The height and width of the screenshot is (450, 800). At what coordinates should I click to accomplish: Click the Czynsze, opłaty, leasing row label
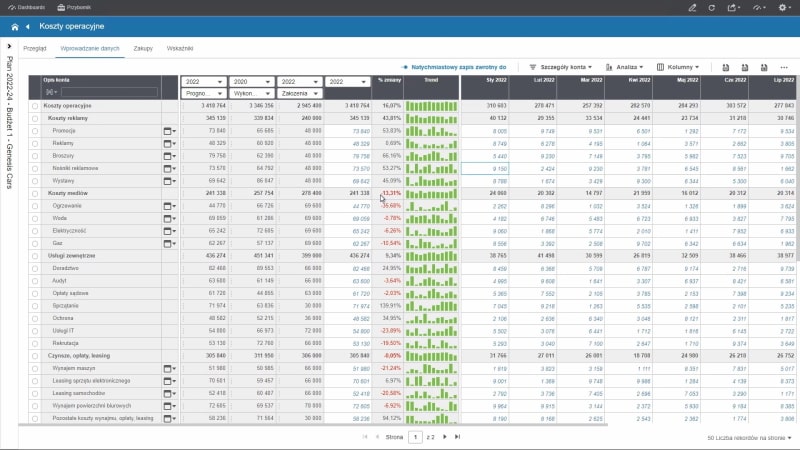(x=79, y=356)
